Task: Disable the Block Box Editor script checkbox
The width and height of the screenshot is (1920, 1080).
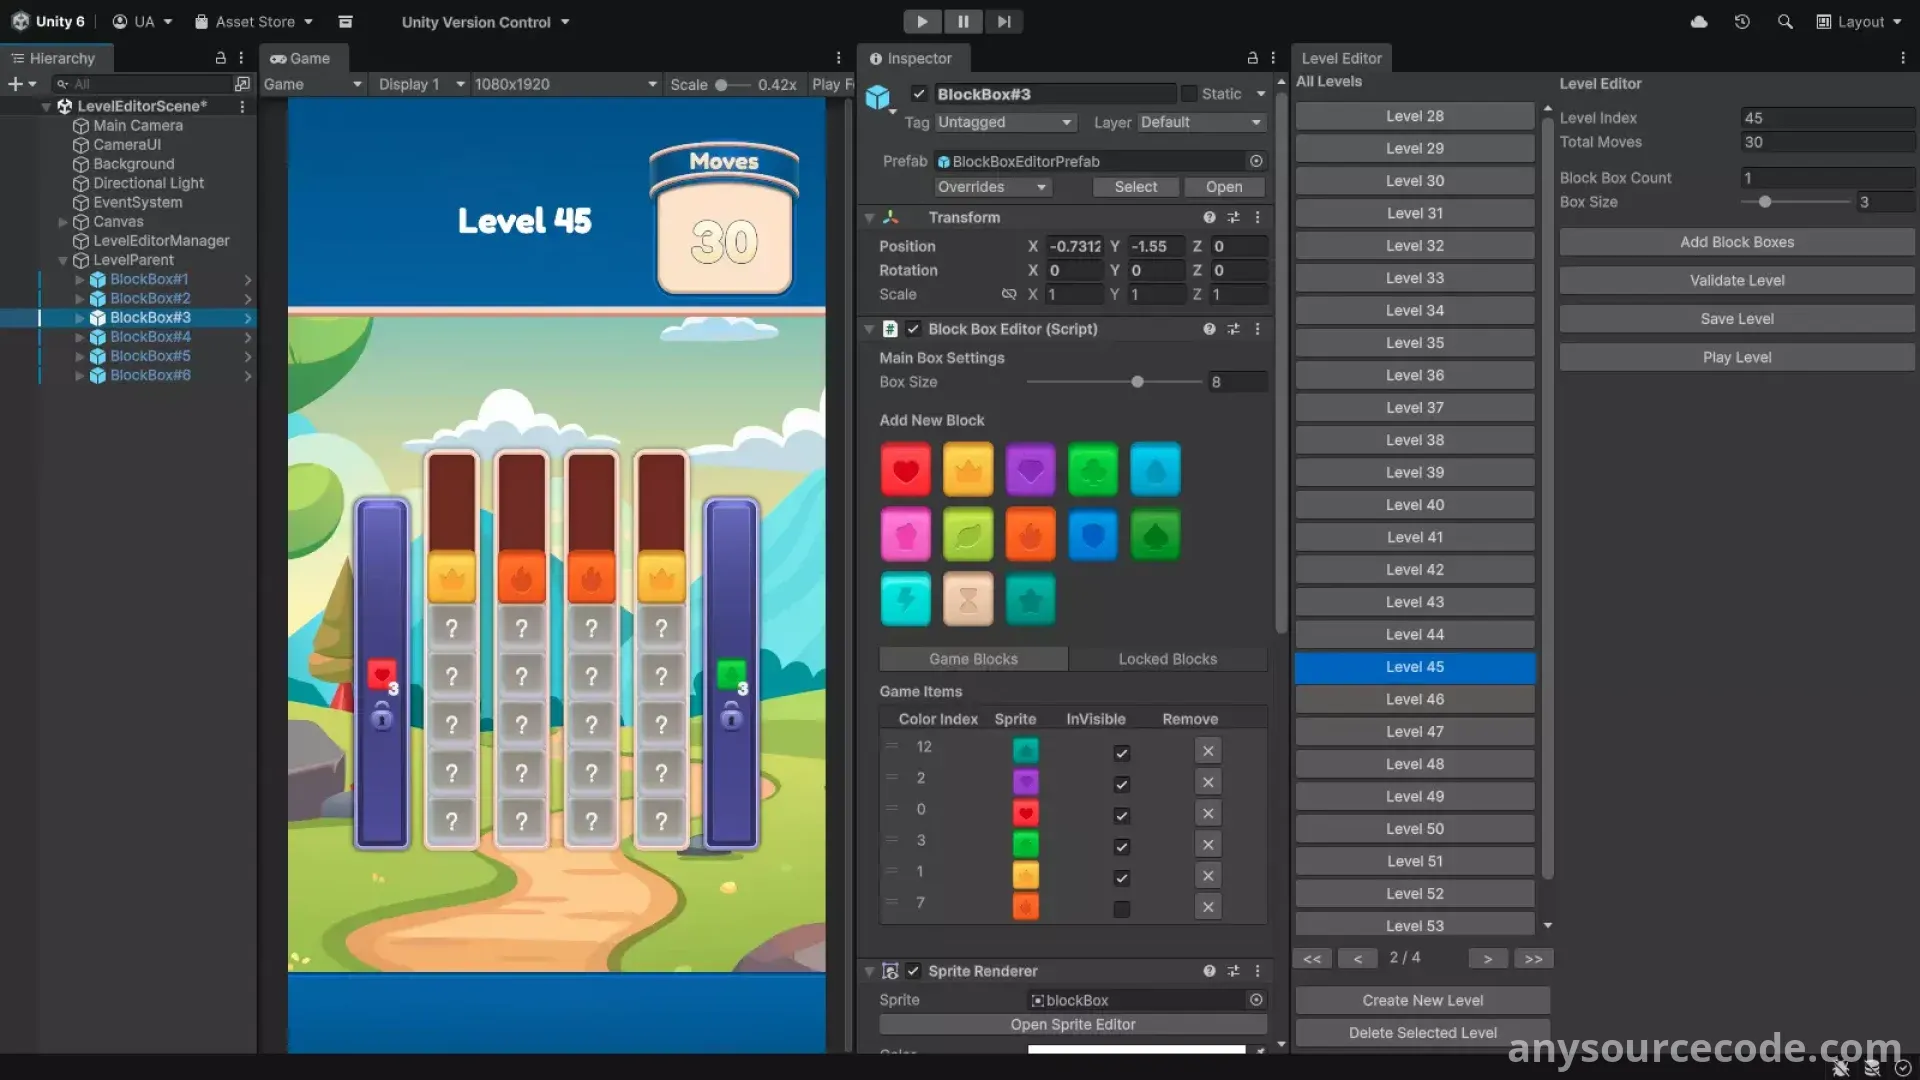Action: pyautogui.click(x=913, y=329)
